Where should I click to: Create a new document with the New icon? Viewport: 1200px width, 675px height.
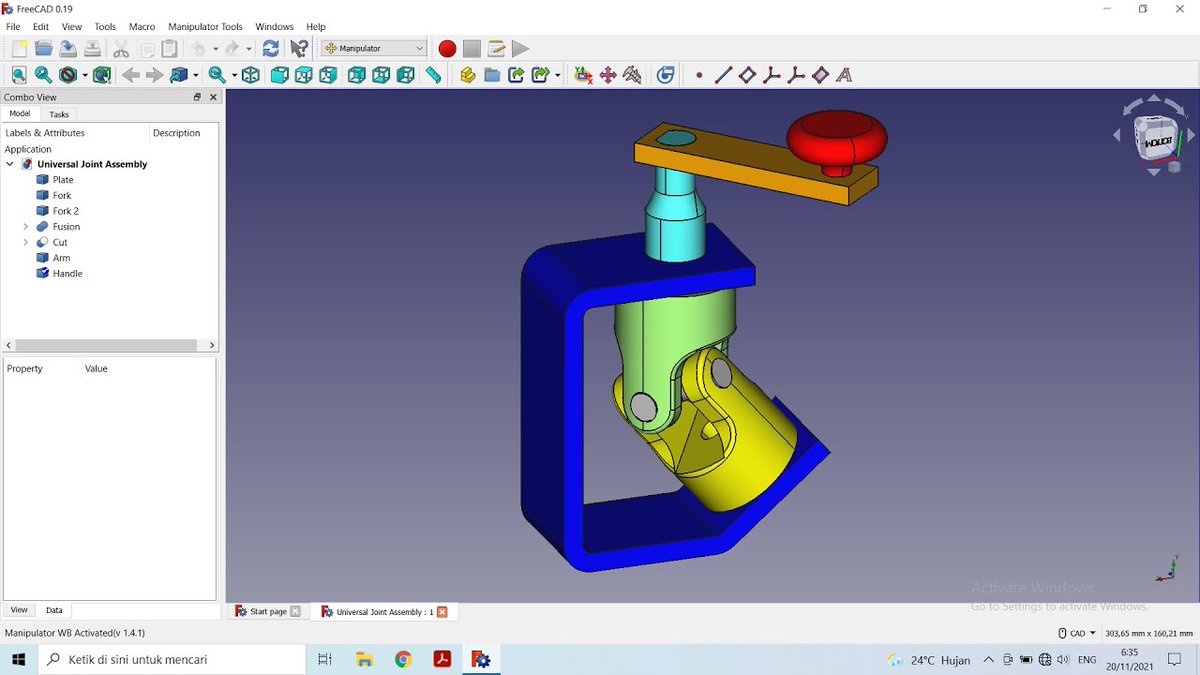click(19, 48)
